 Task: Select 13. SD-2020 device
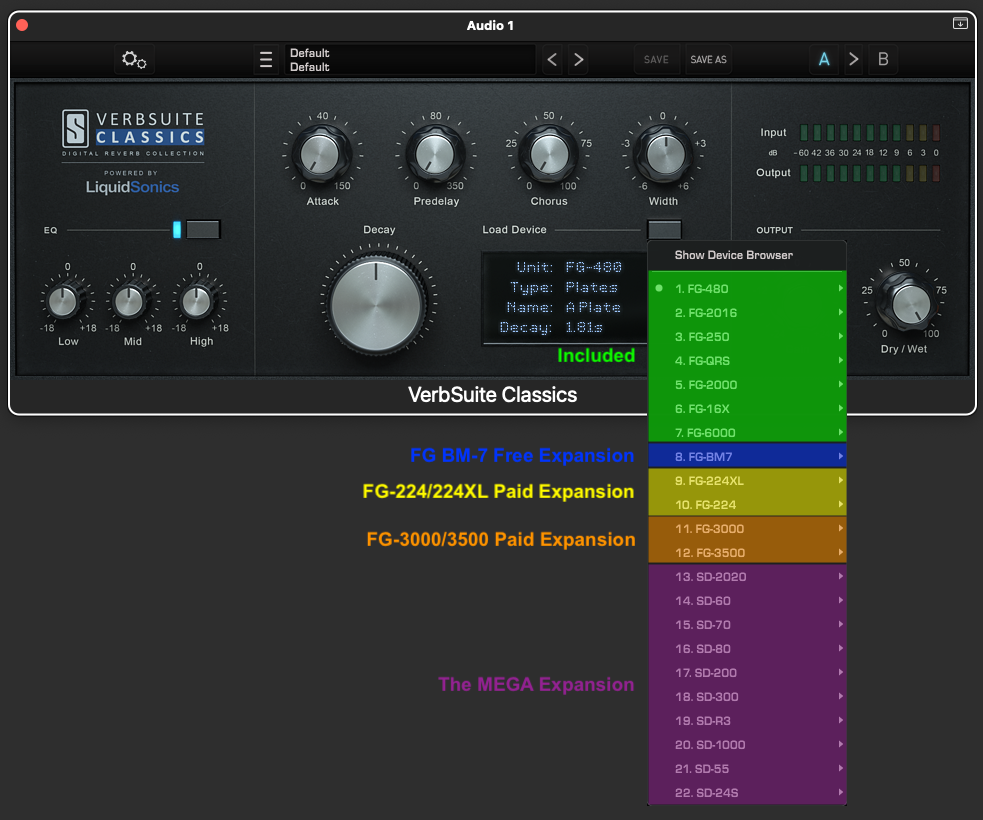(x=747, y=577)
